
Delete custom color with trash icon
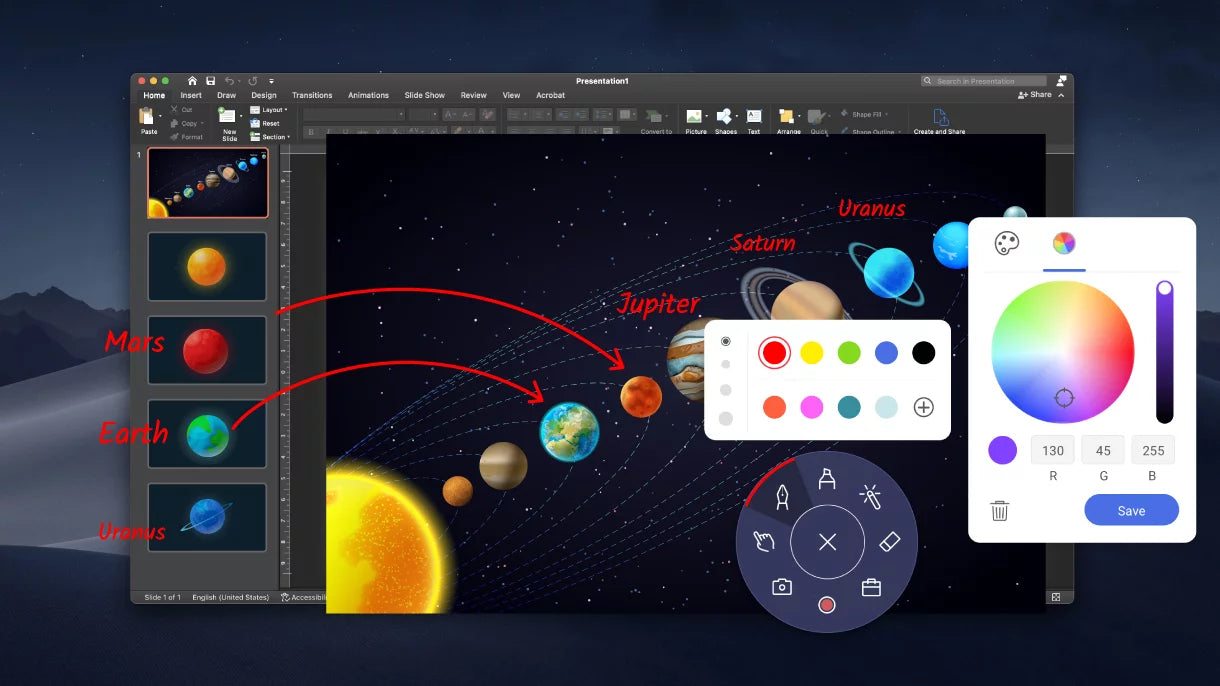click(999, 511)
